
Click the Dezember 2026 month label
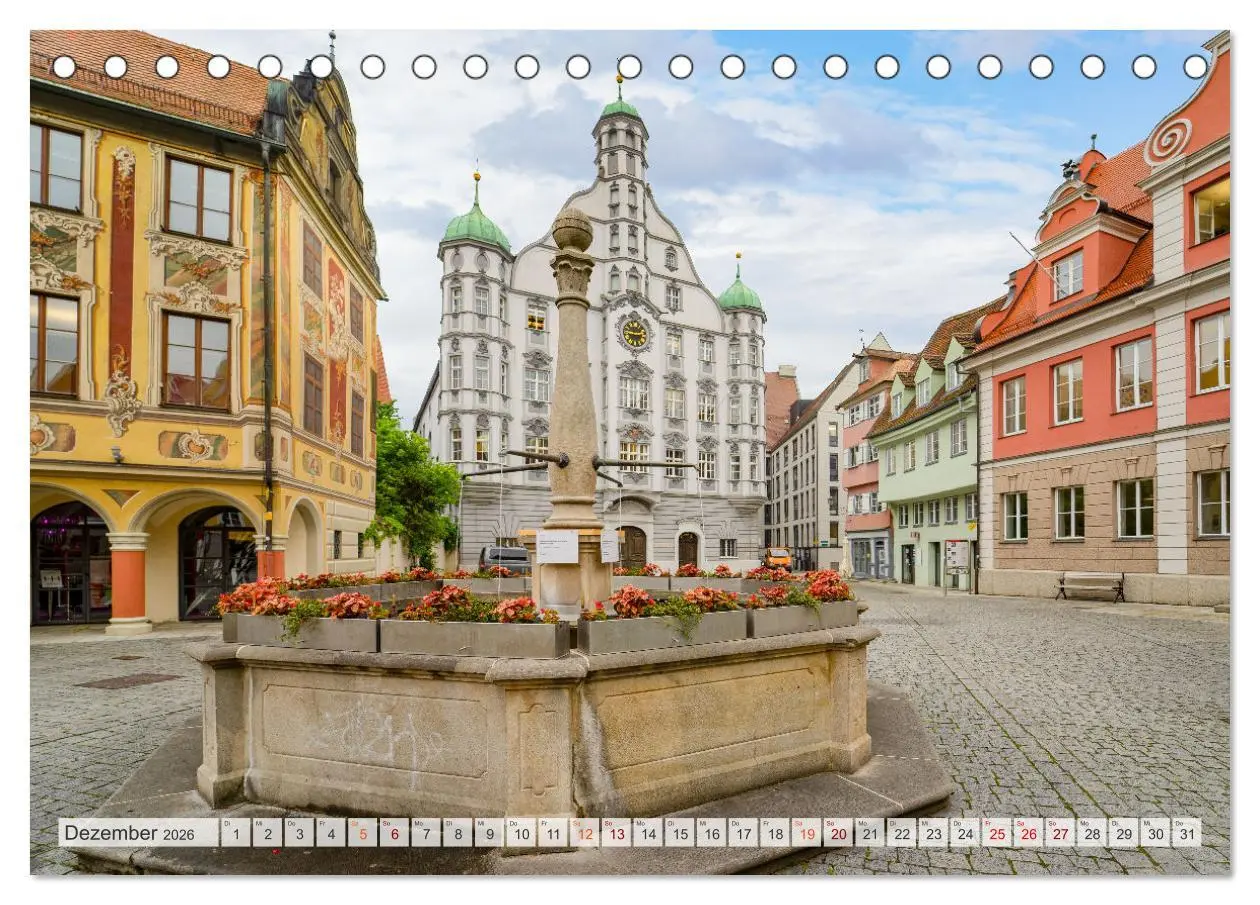pos(138,833)
